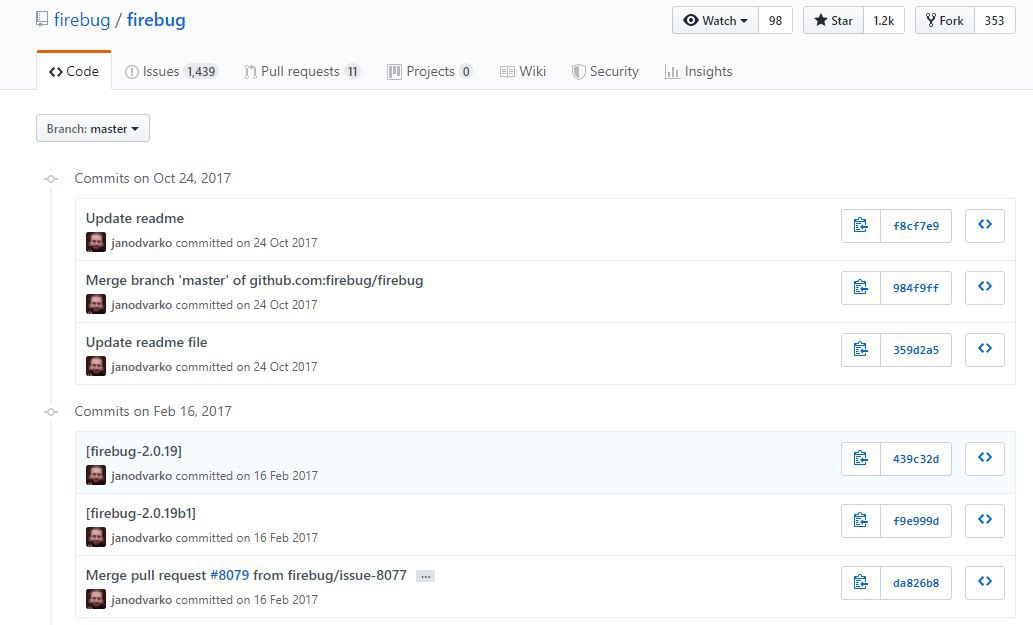Viewport: 1033px width, 625px height.
Task: Open the firebug organization link
Action: pyautogui.click(x=82, y=20)
